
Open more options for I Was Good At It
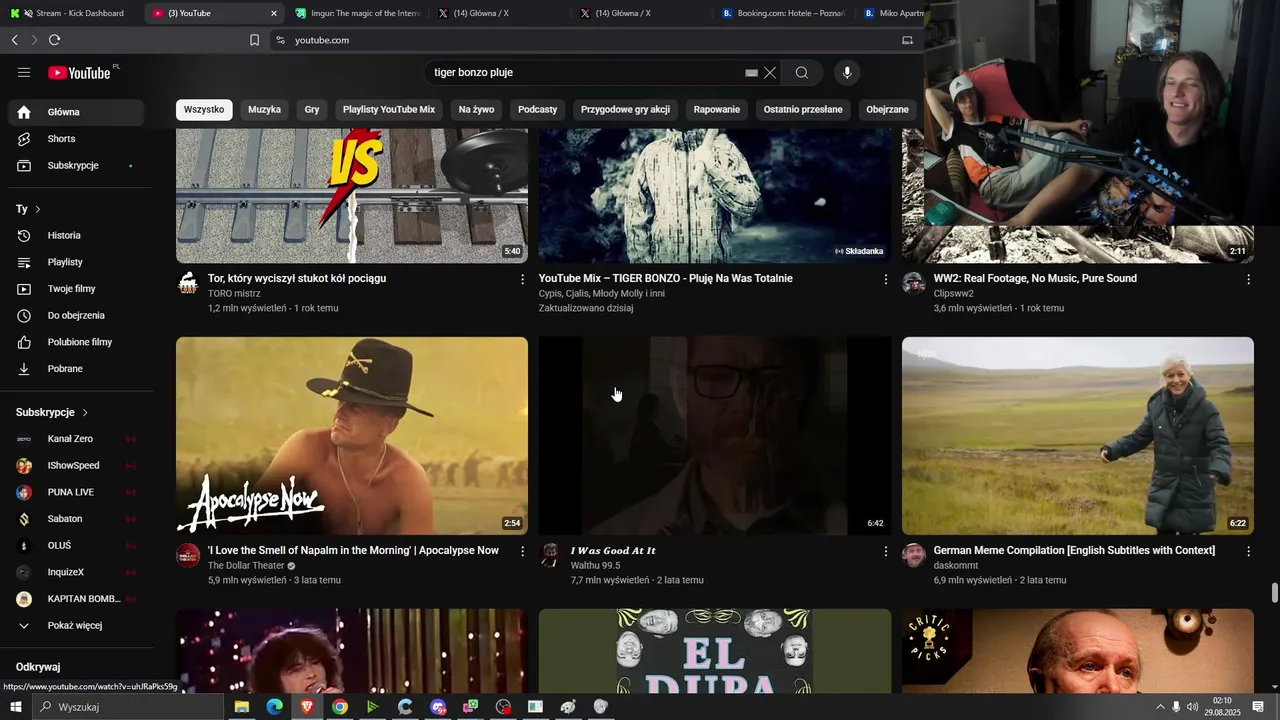[x=885, y=551]
